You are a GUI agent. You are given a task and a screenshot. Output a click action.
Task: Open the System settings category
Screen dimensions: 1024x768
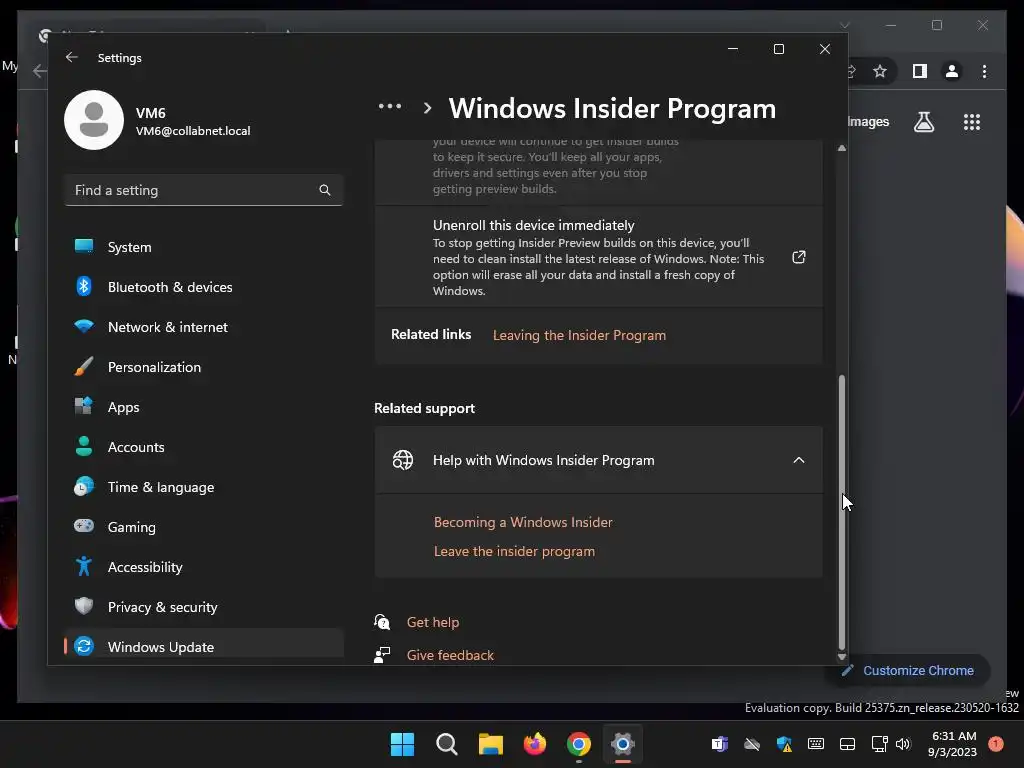pos(204,247)
